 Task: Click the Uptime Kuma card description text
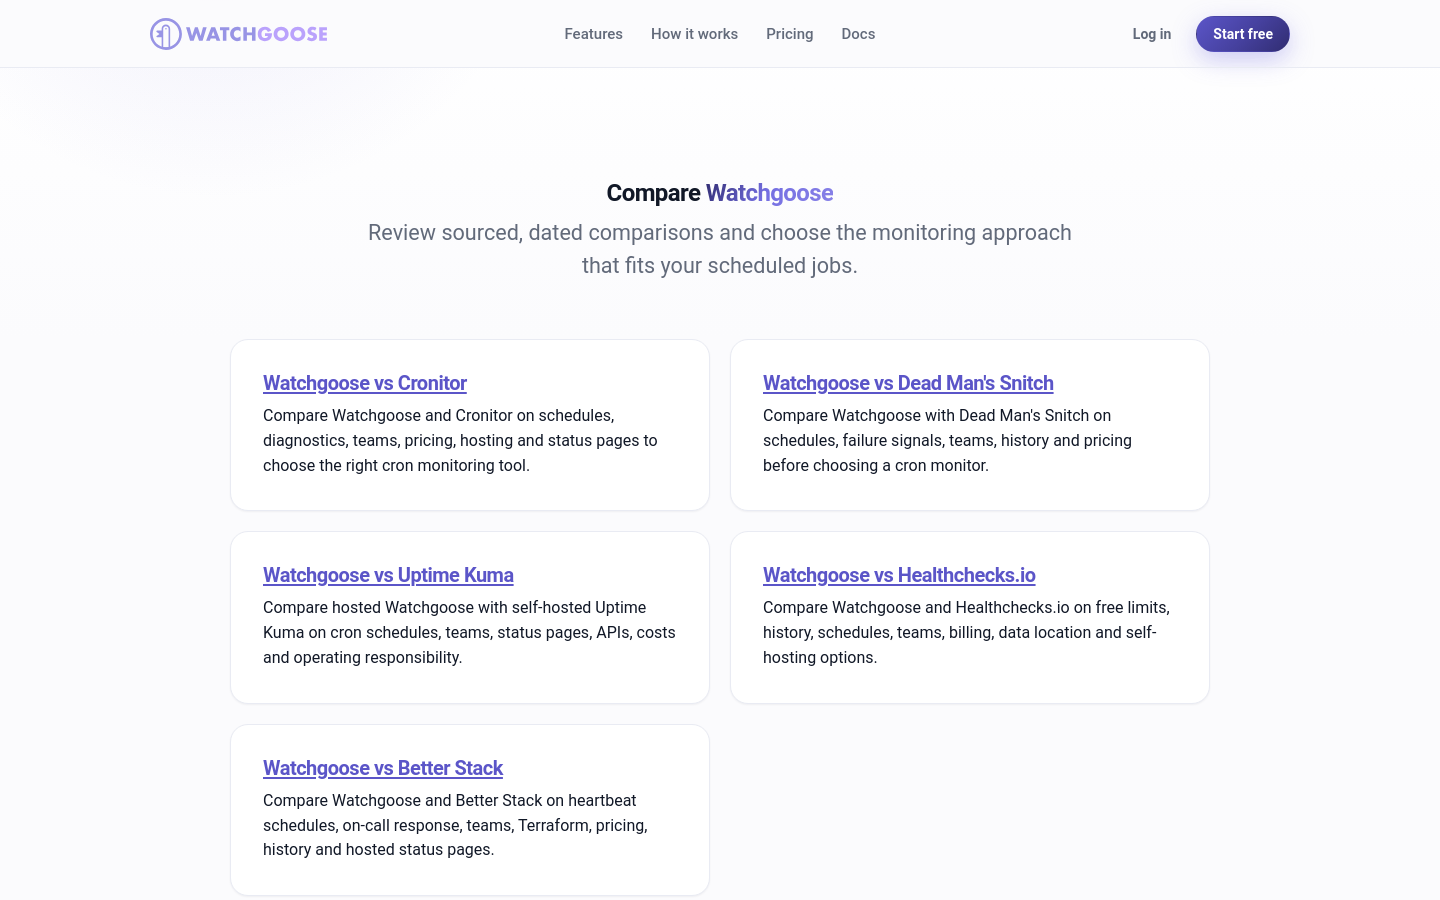[x=469, y=632]
